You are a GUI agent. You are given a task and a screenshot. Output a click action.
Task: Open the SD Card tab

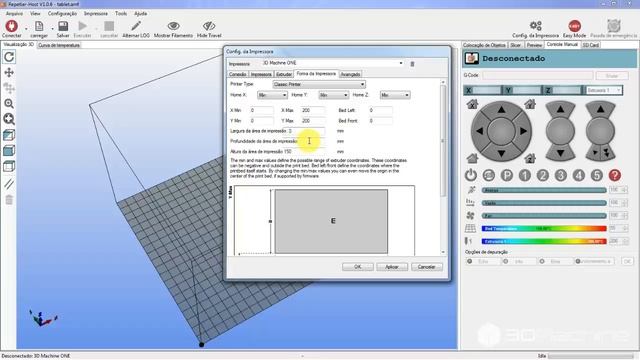590,45
